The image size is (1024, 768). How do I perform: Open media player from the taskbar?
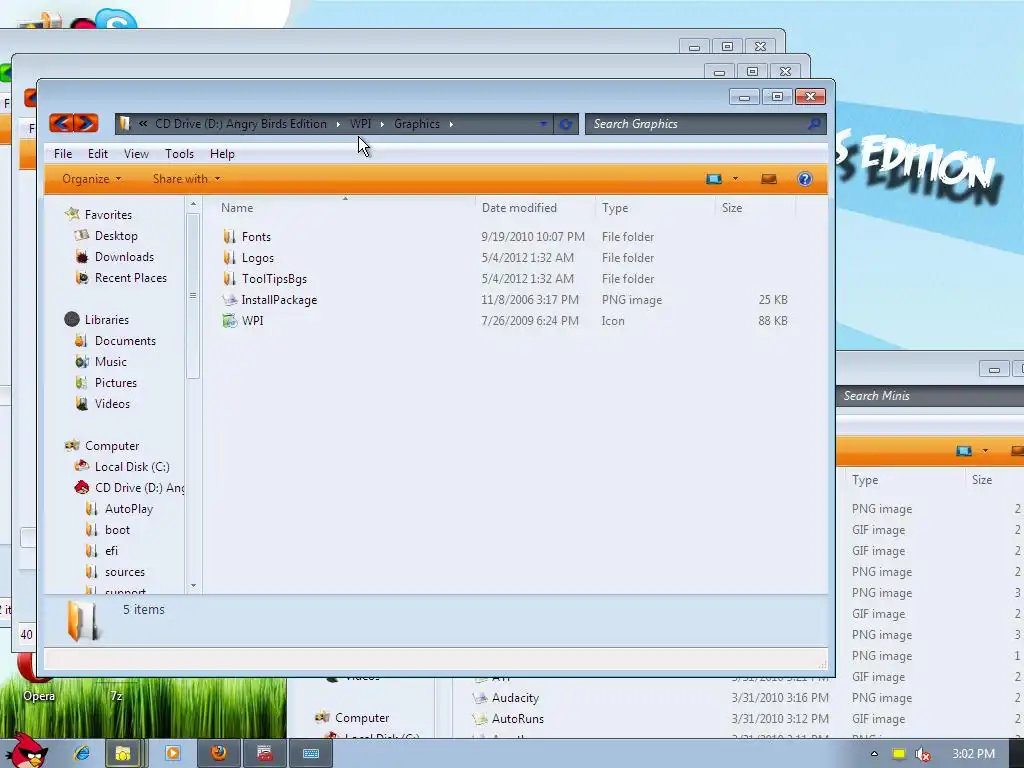pyautogui.click(x=172, y=754)
